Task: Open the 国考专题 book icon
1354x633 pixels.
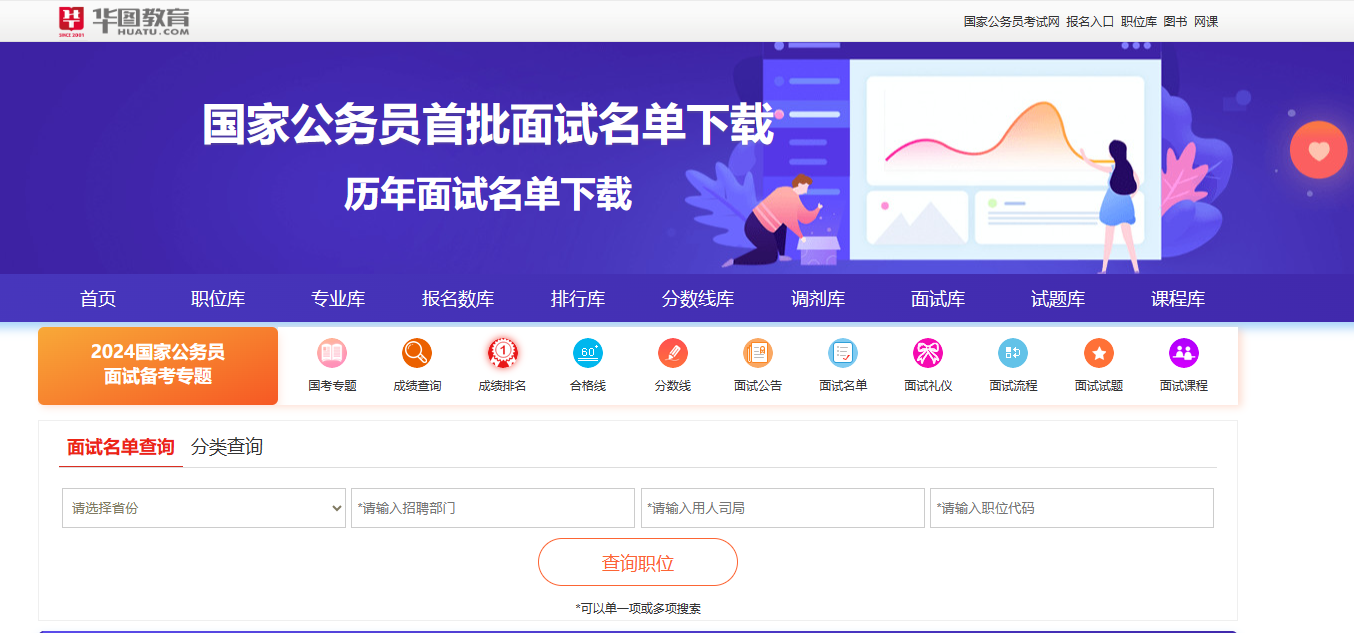Action: pos(332,353)
